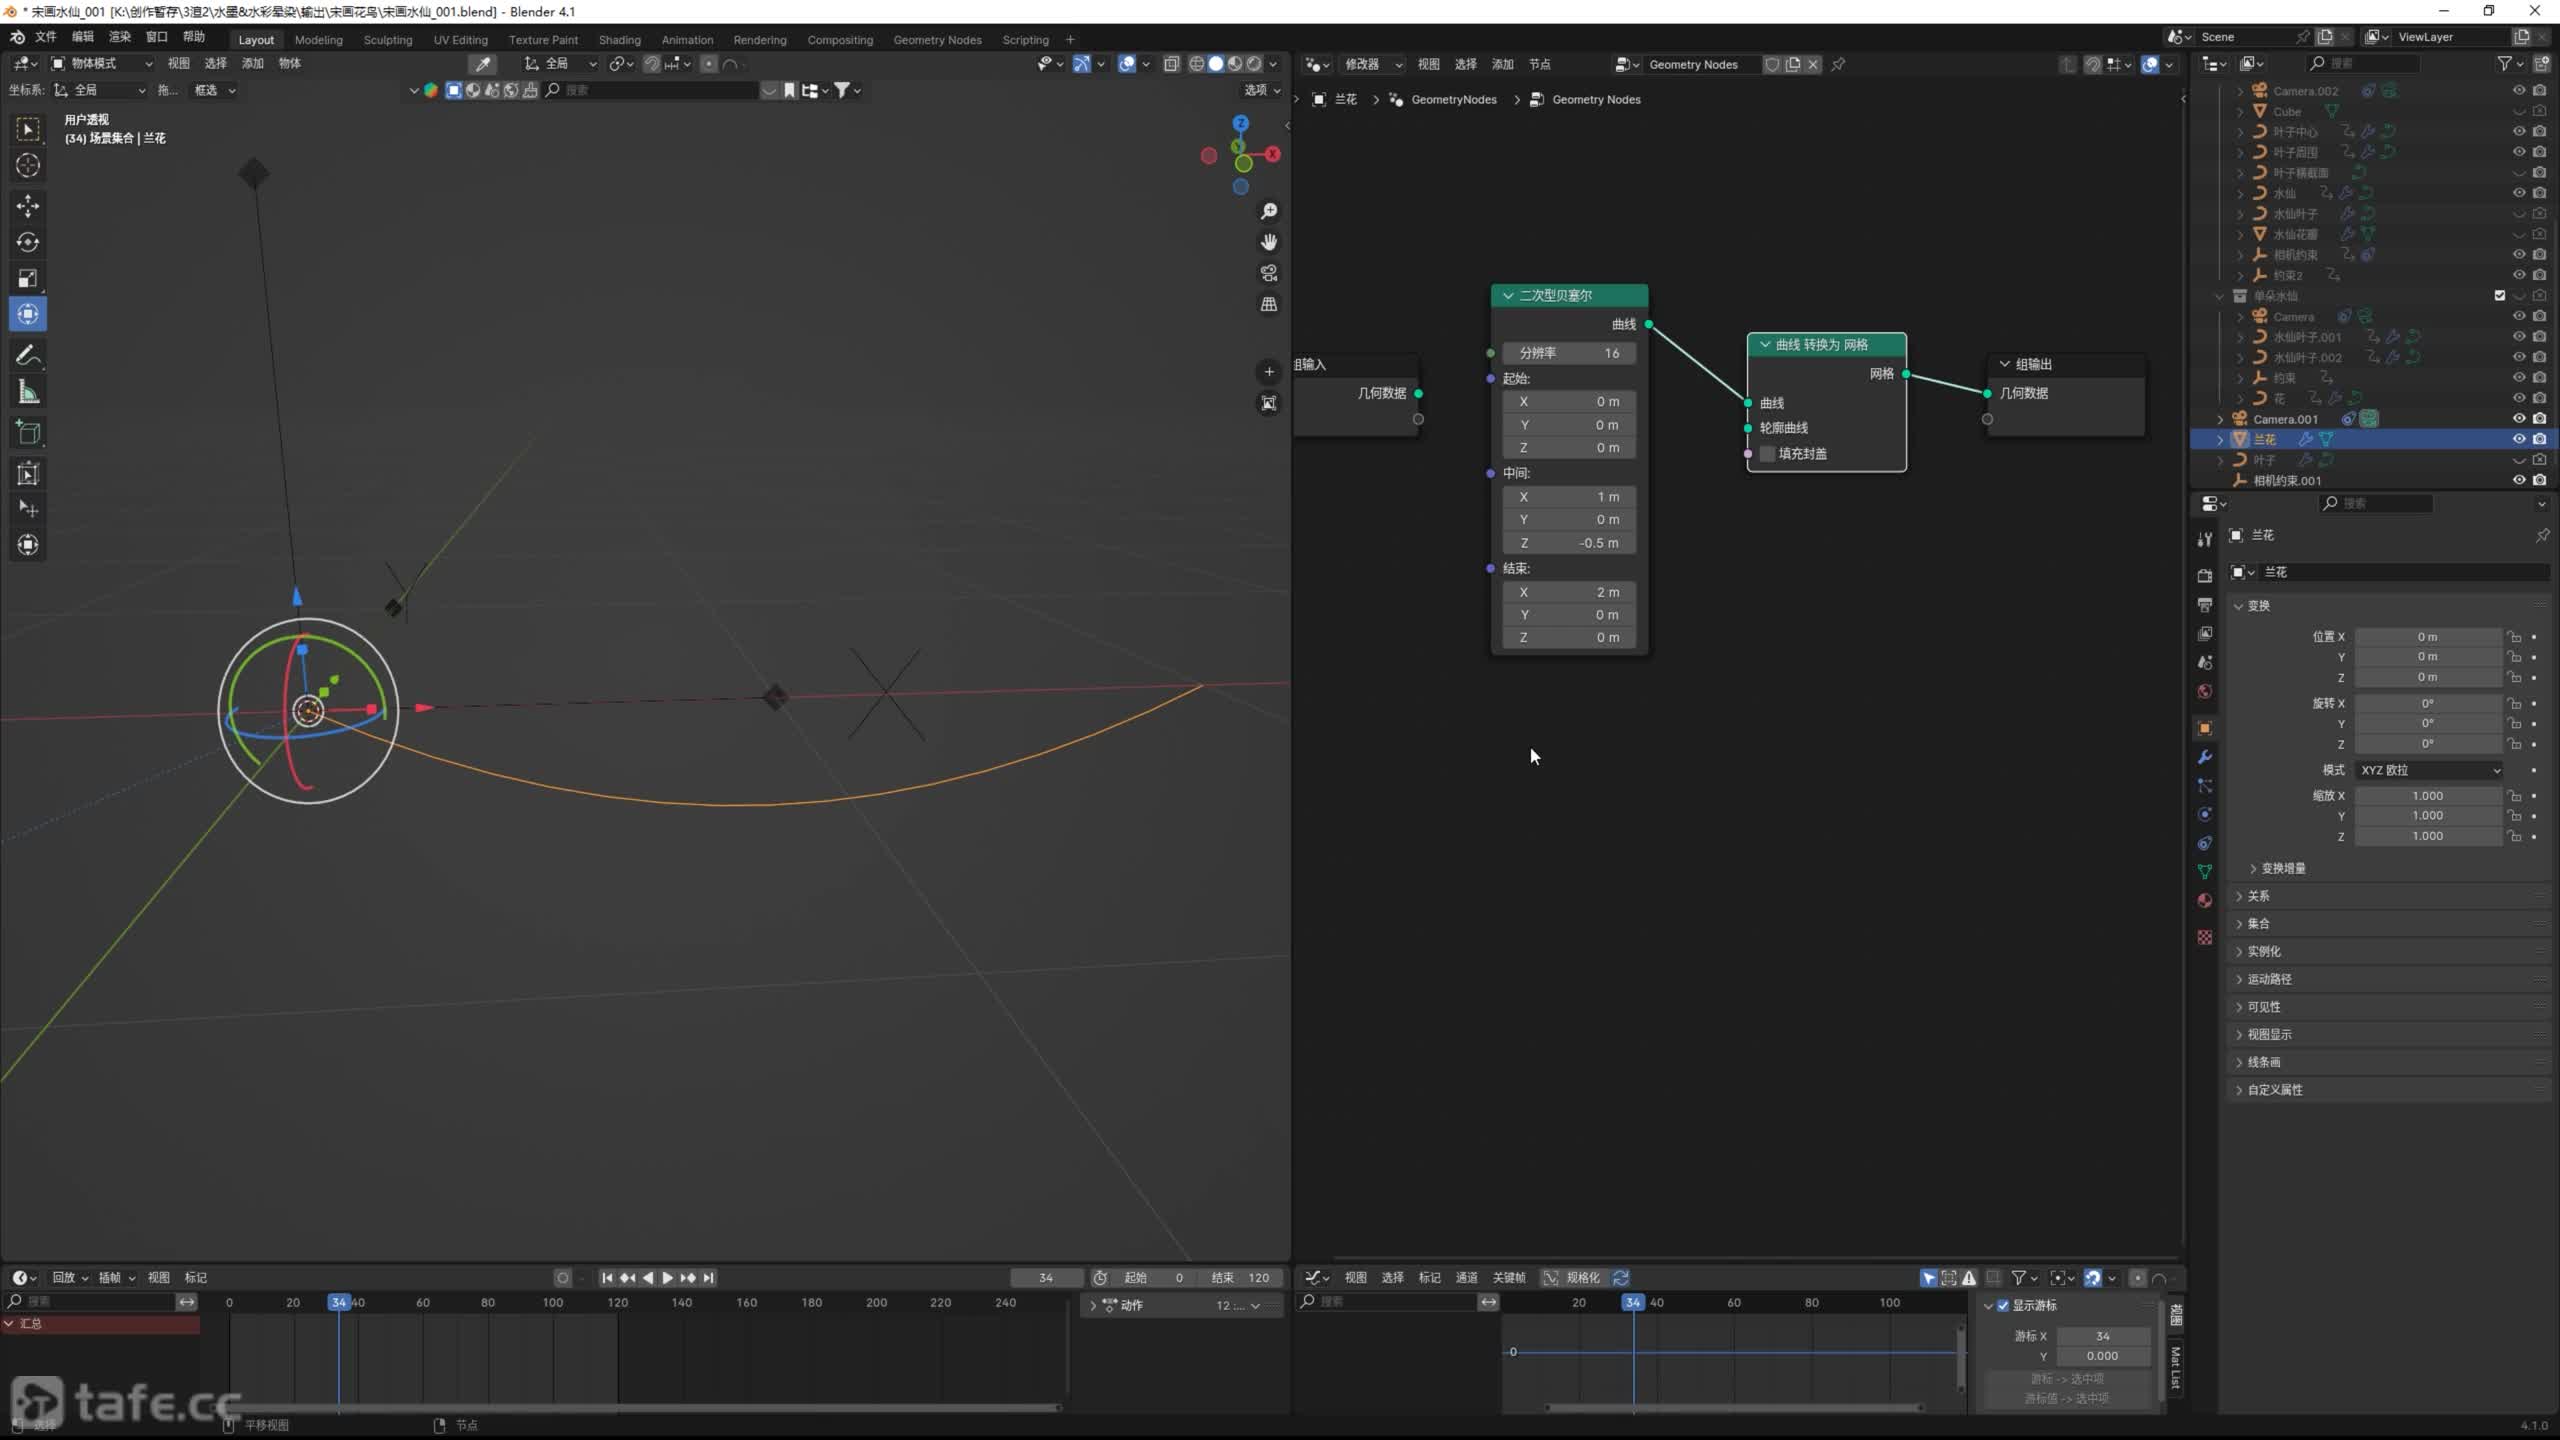Select the Measure tool

(x=28, y=393)
